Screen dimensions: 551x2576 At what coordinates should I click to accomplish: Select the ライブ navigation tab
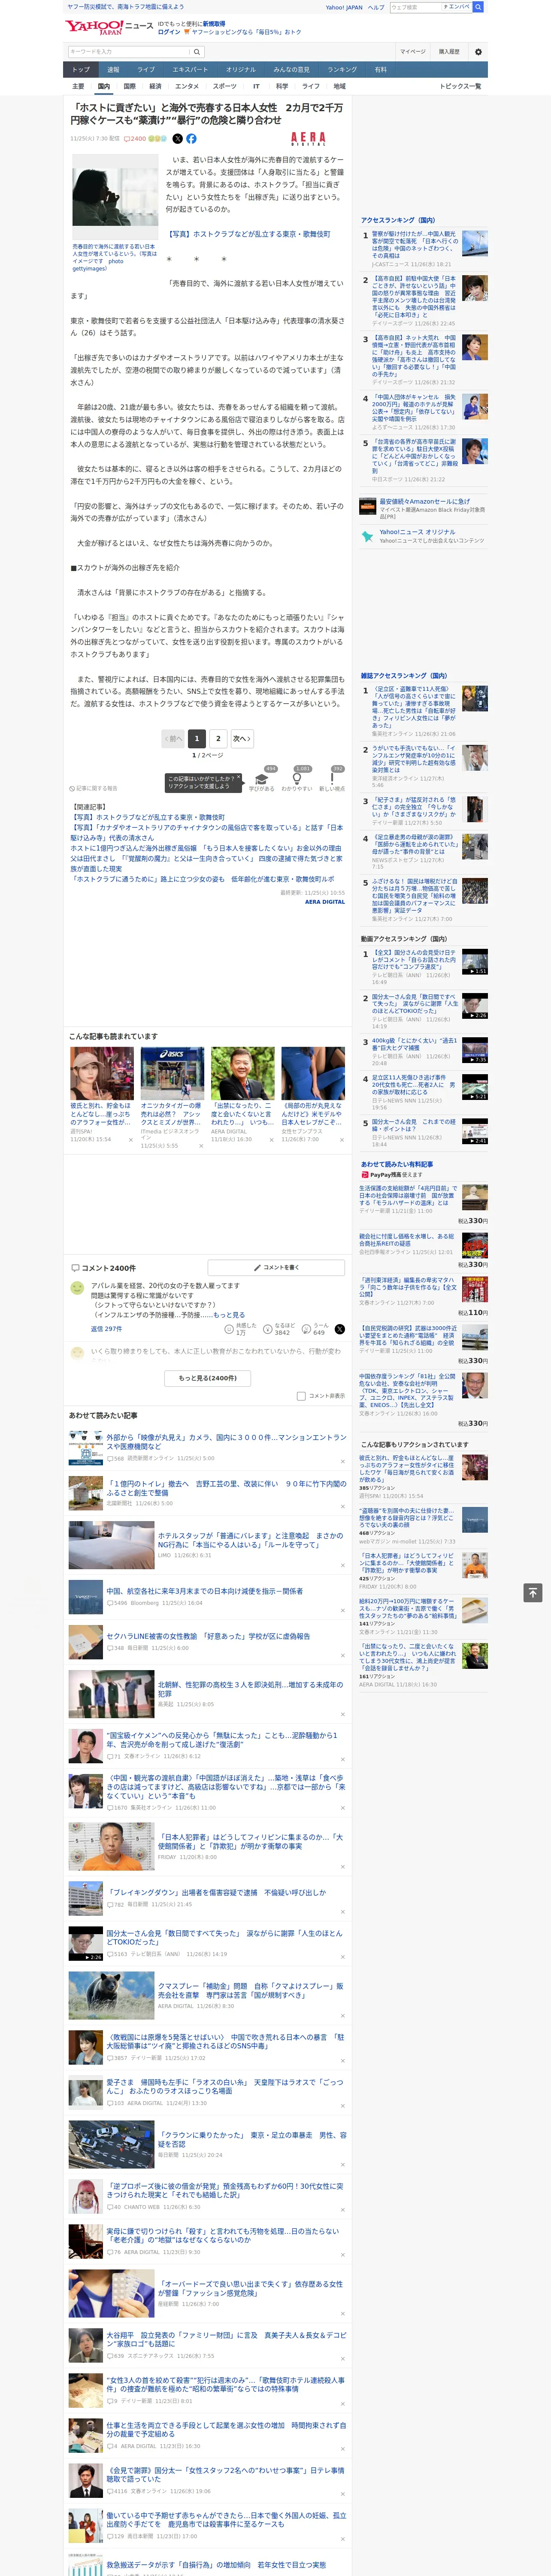pos(146,70)
